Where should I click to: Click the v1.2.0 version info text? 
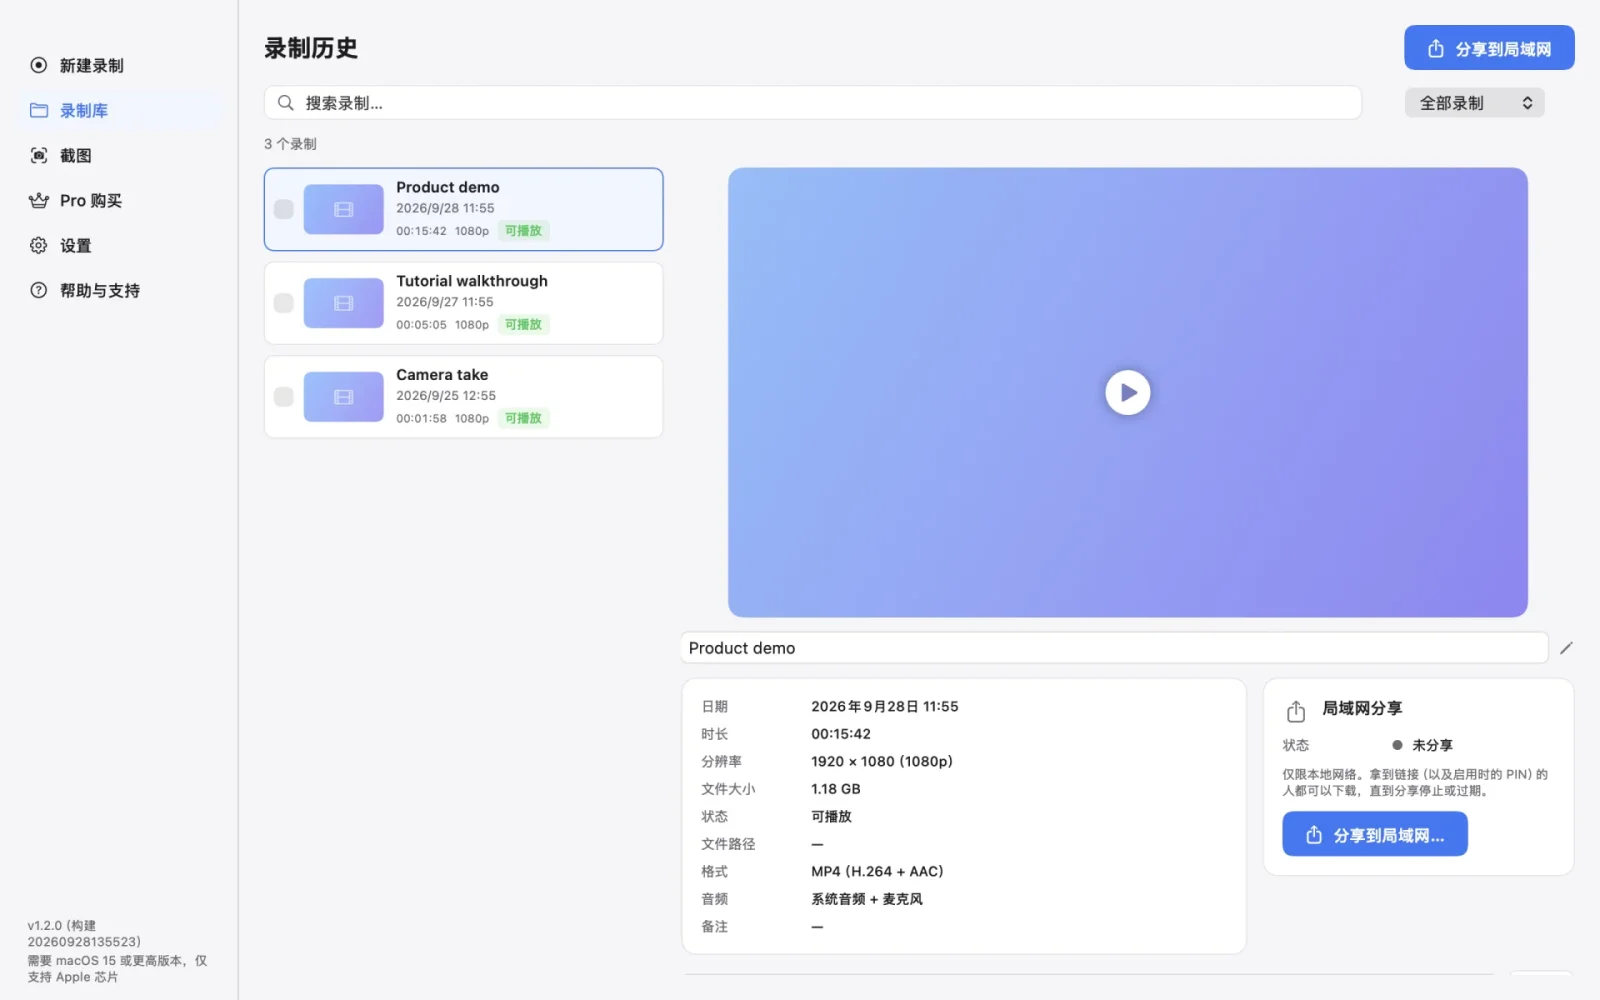click(x=83, y=934)
